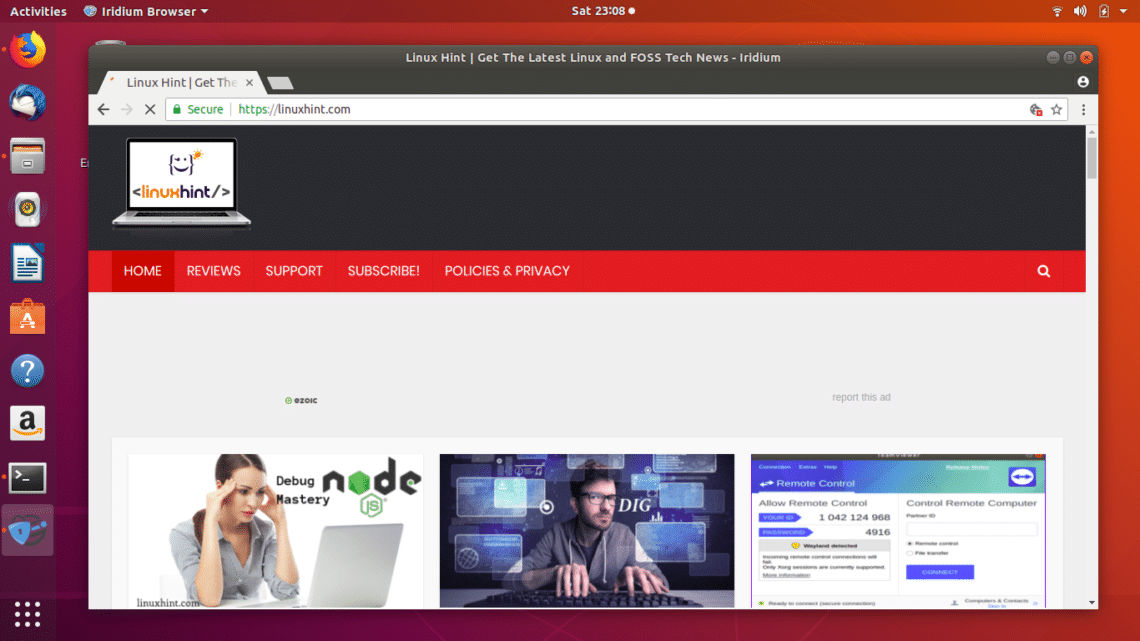Open Help from the dock
This screenshot has width=1140, height=641.
(28, 371)
